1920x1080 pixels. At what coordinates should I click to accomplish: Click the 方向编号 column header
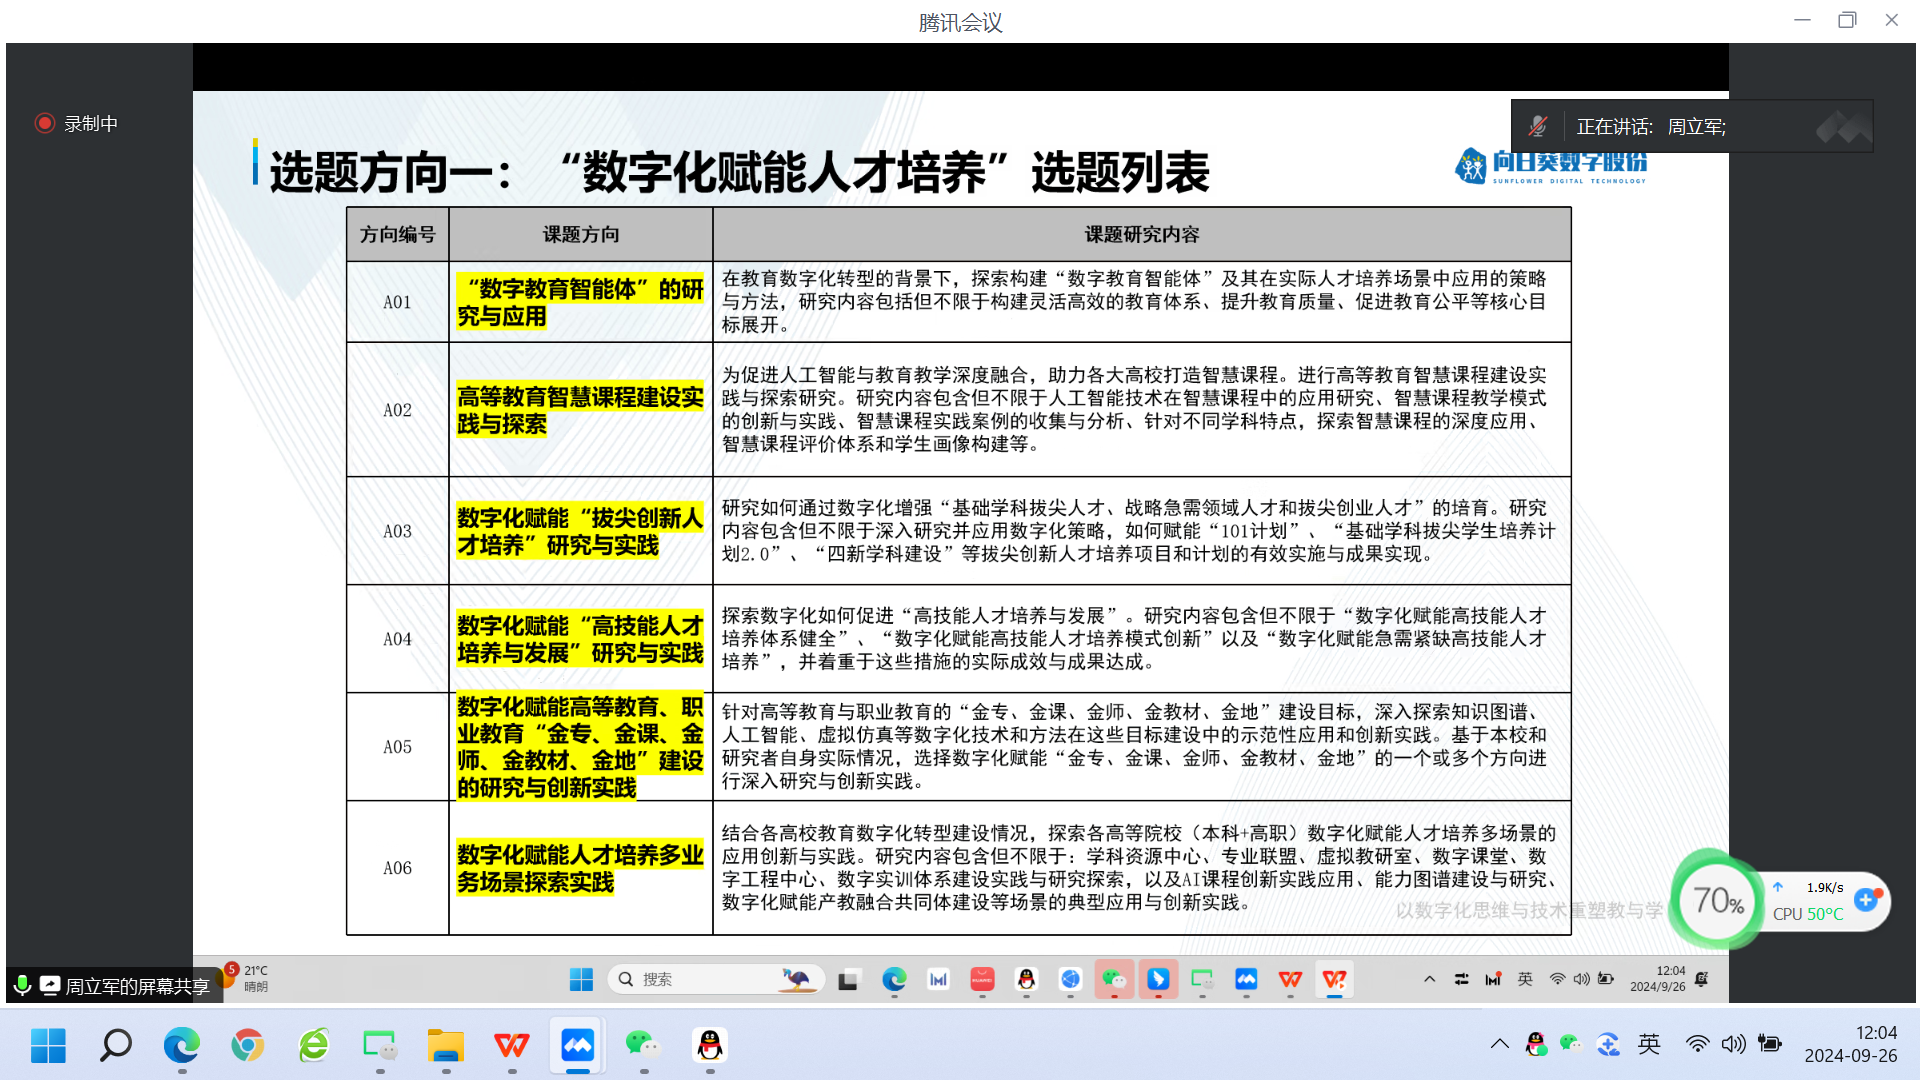point(397,234)
